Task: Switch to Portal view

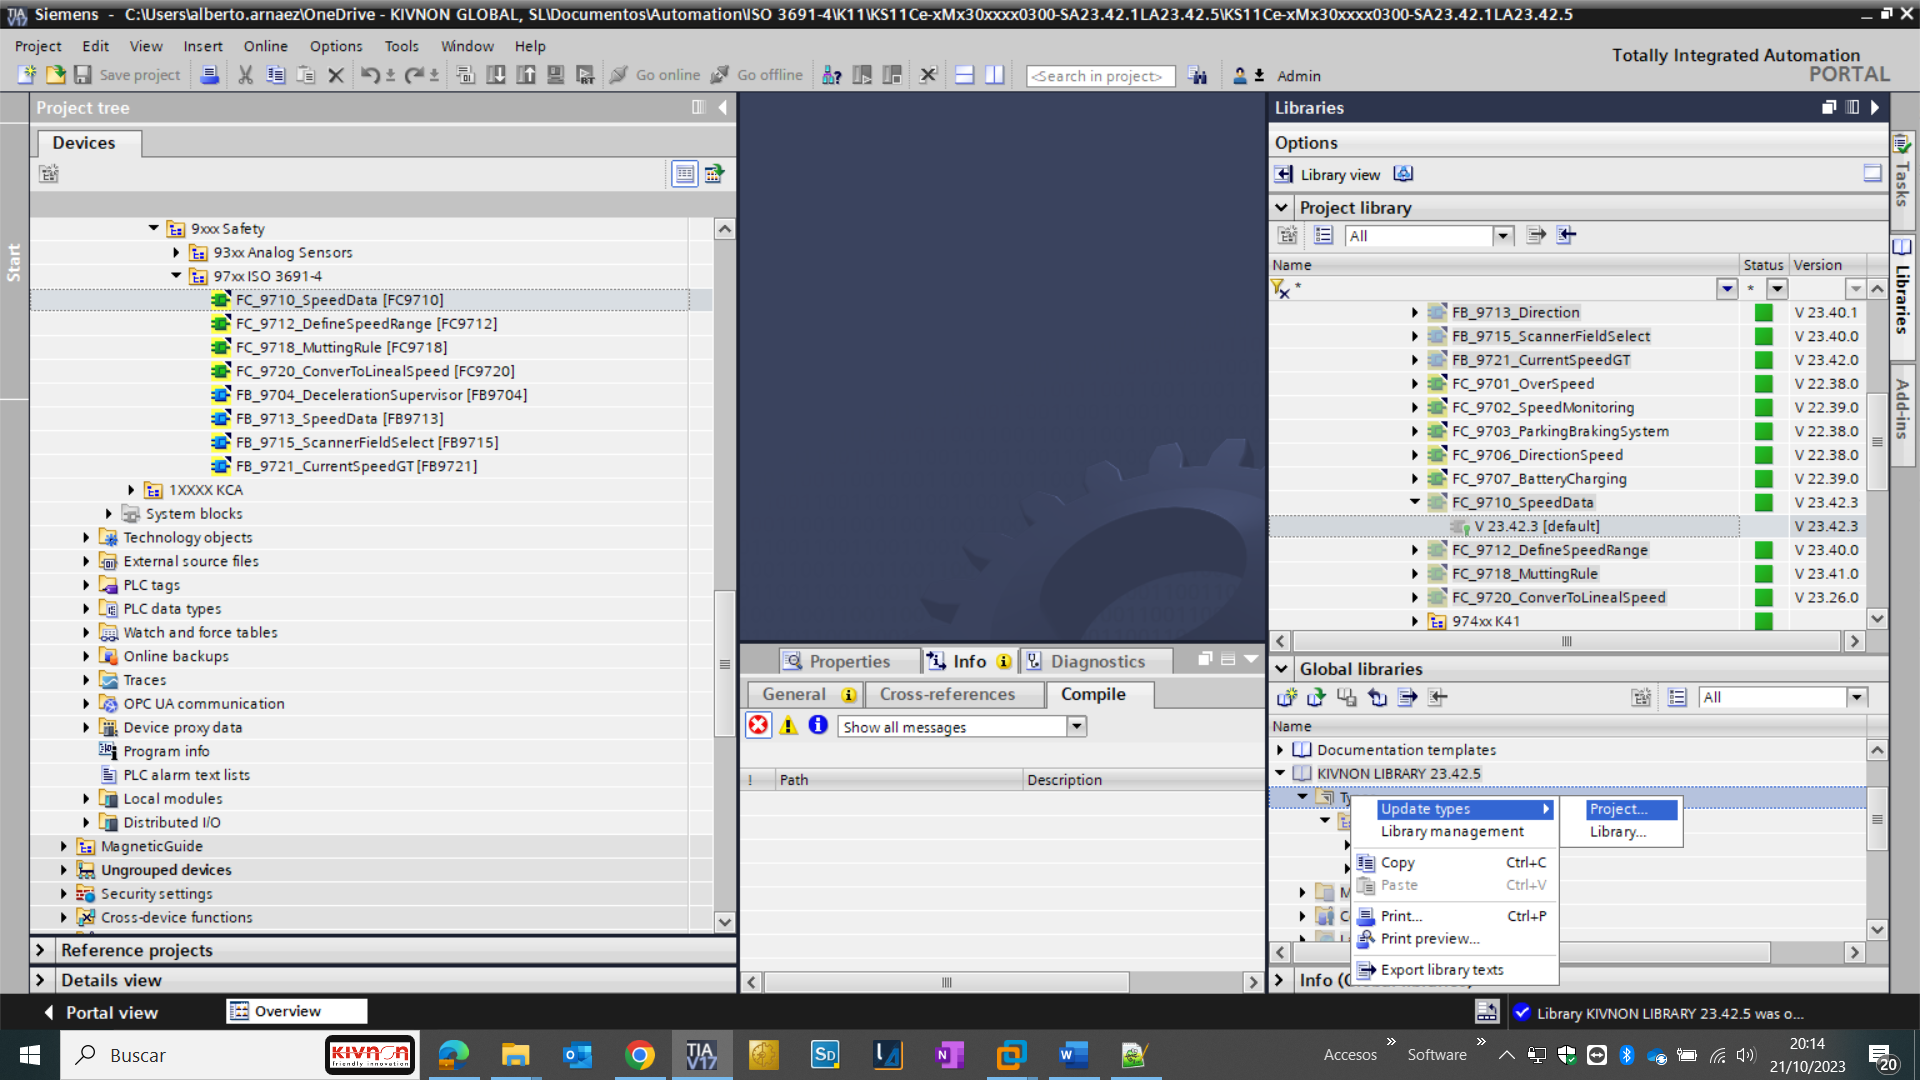Action: (100, 1012)
